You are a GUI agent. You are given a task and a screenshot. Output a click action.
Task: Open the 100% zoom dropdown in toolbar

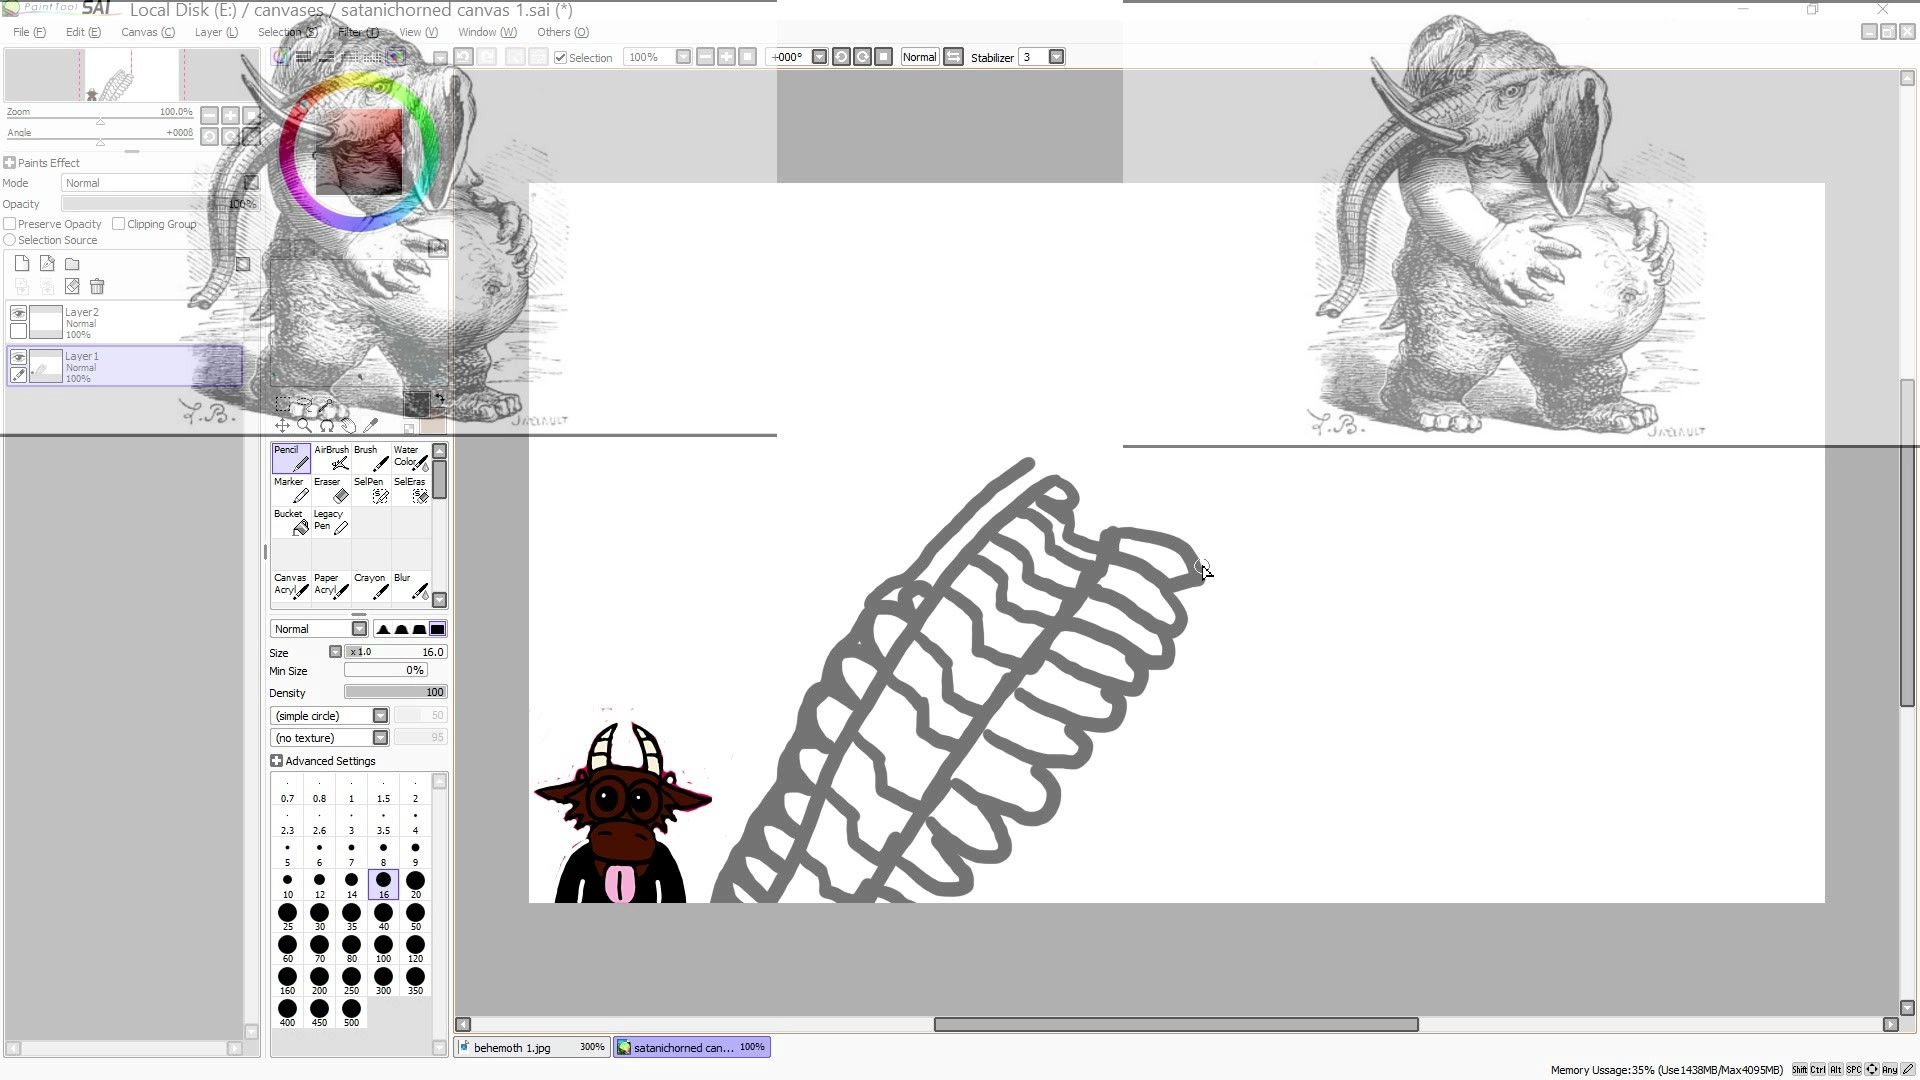[683, 57]
